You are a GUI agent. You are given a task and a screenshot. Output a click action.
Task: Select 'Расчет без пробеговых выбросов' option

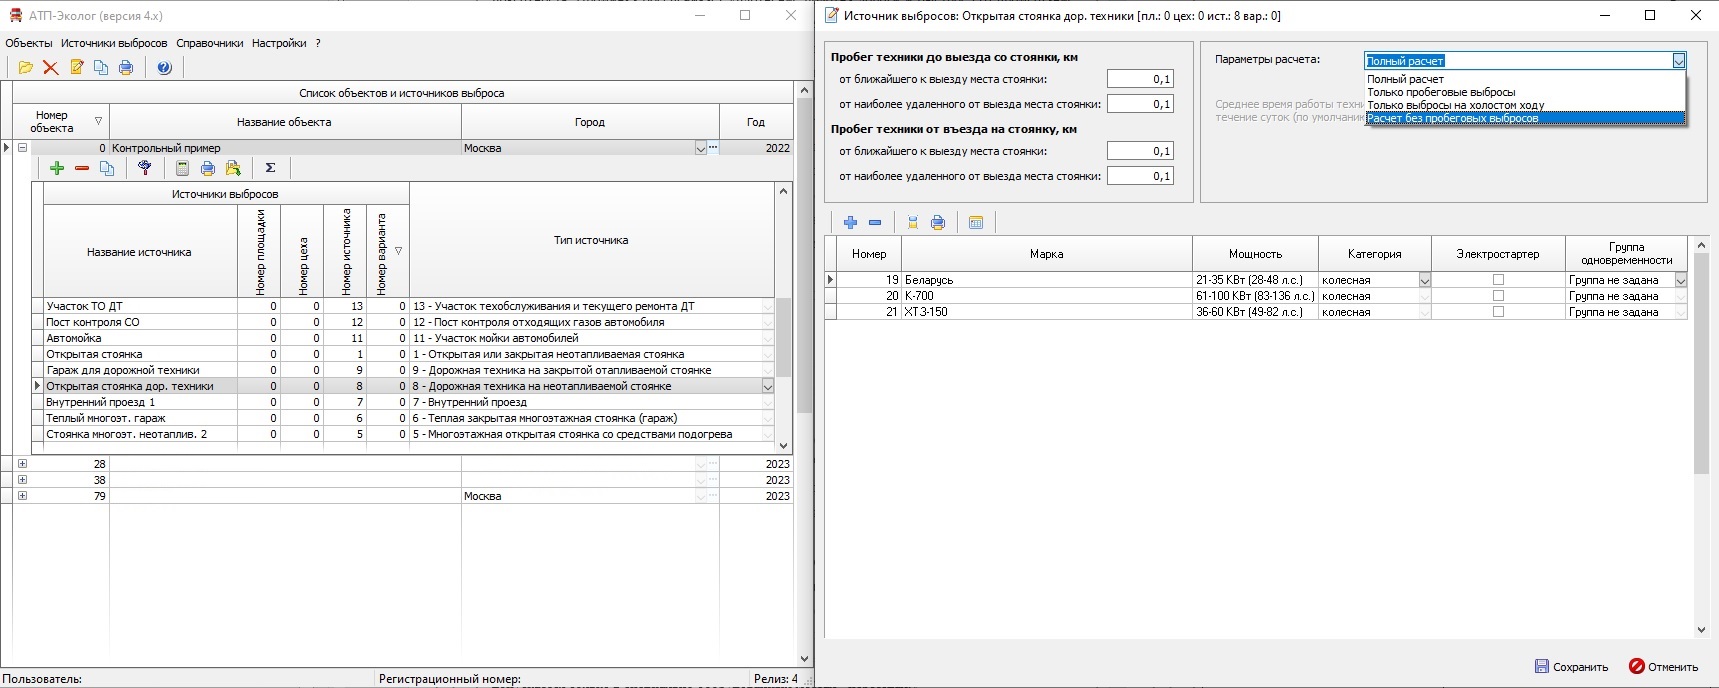tap(1452, 118)
